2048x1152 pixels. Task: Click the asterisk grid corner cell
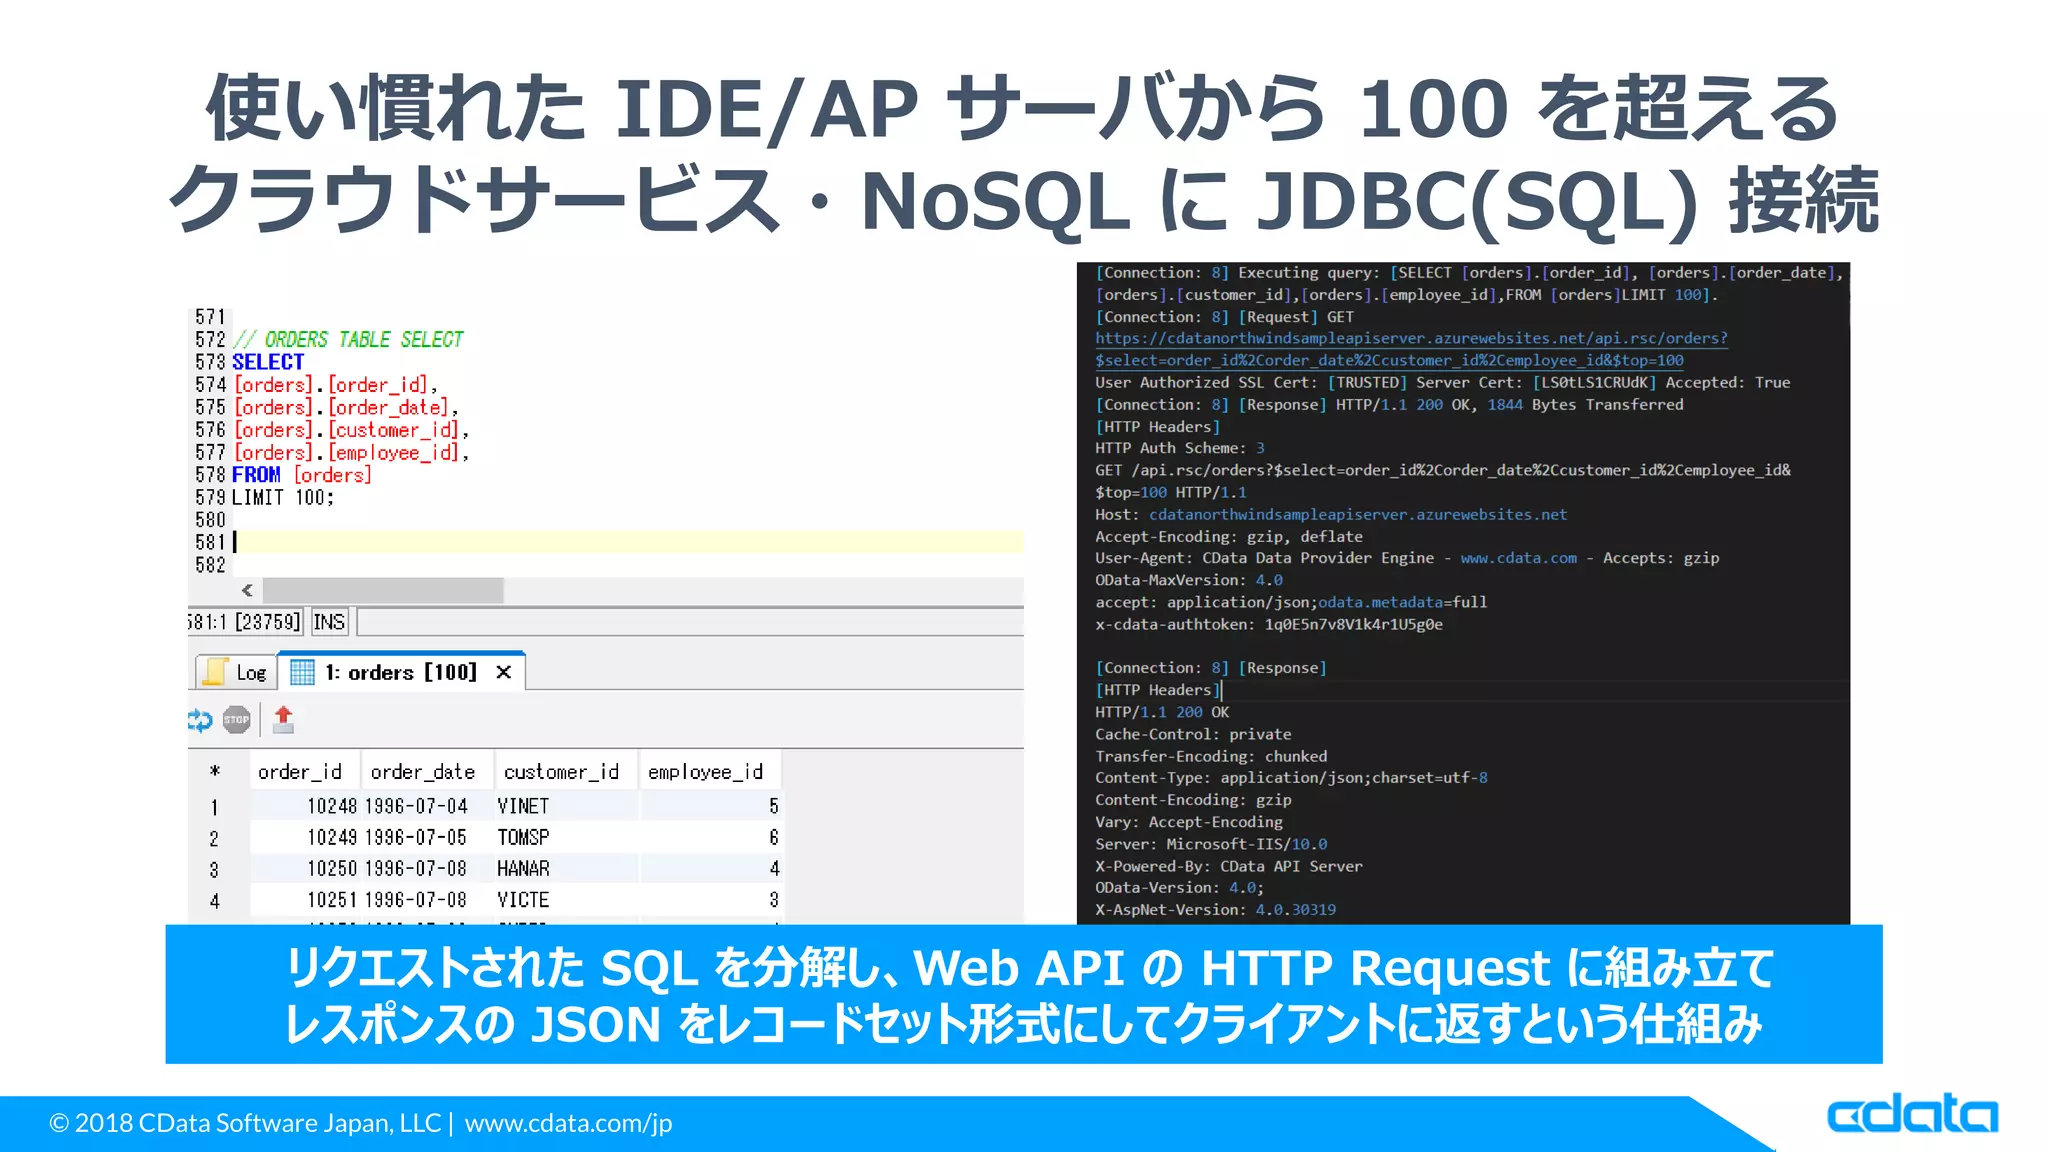point(215,771)
